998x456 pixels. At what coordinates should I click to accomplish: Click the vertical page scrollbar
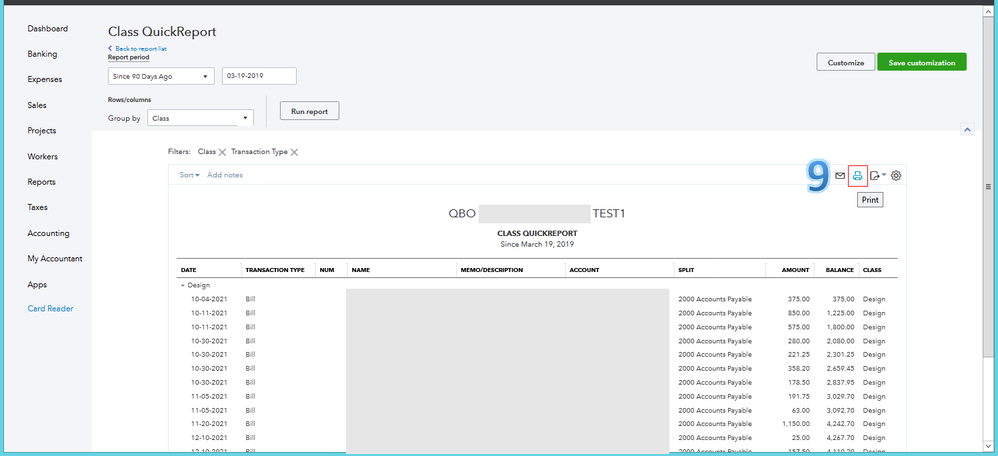pos(988,187)
